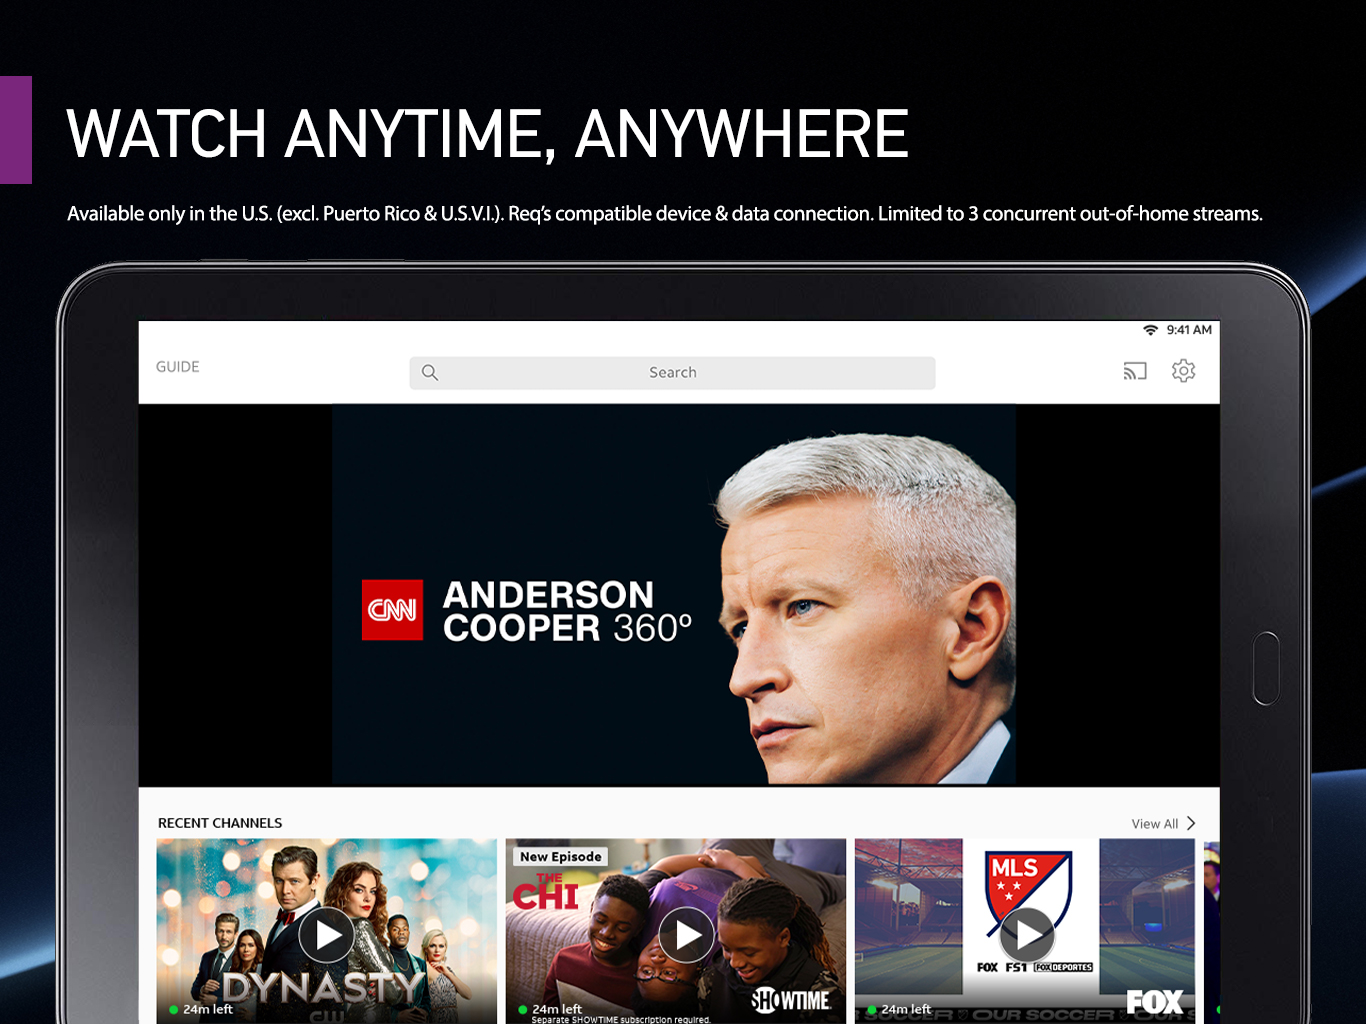Select the CNN logo on the banner
Viewport: 1366px width, 1024px height.
coord(392,610)
